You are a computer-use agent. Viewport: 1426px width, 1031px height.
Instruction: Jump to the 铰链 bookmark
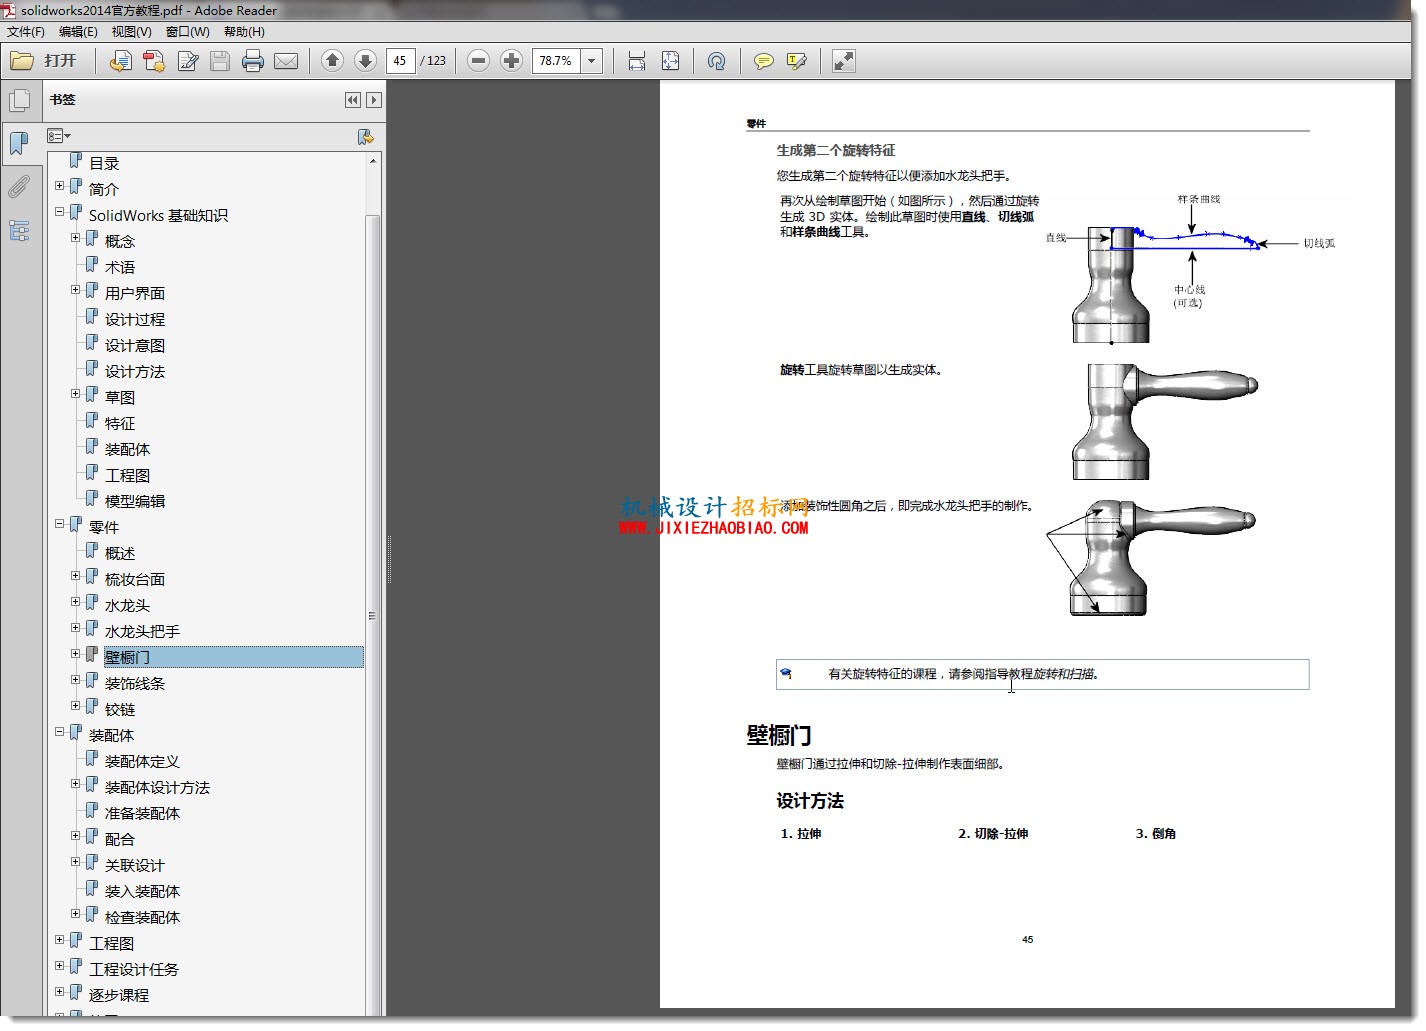pos(120,710)
